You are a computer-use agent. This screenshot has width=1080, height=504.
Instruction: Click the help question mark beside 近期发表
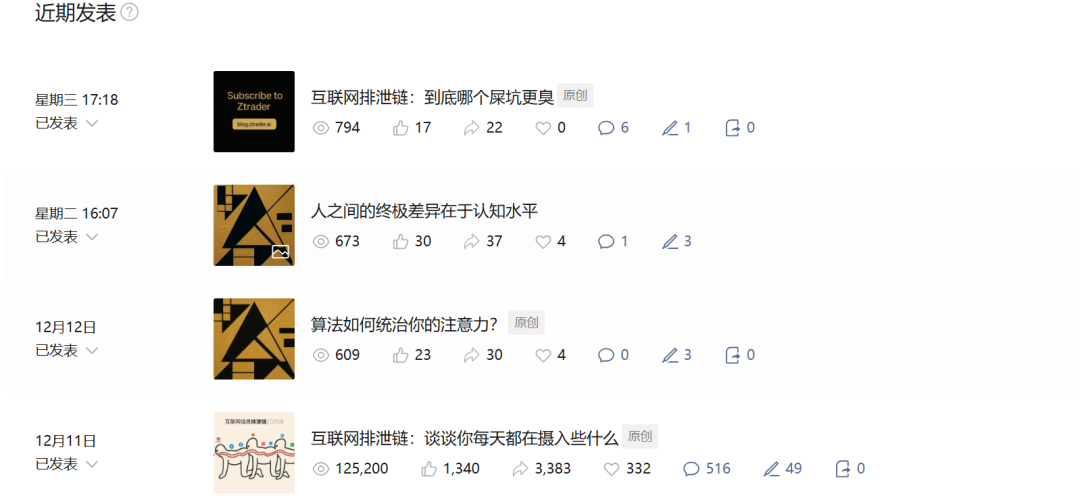[x=129, y=12]
